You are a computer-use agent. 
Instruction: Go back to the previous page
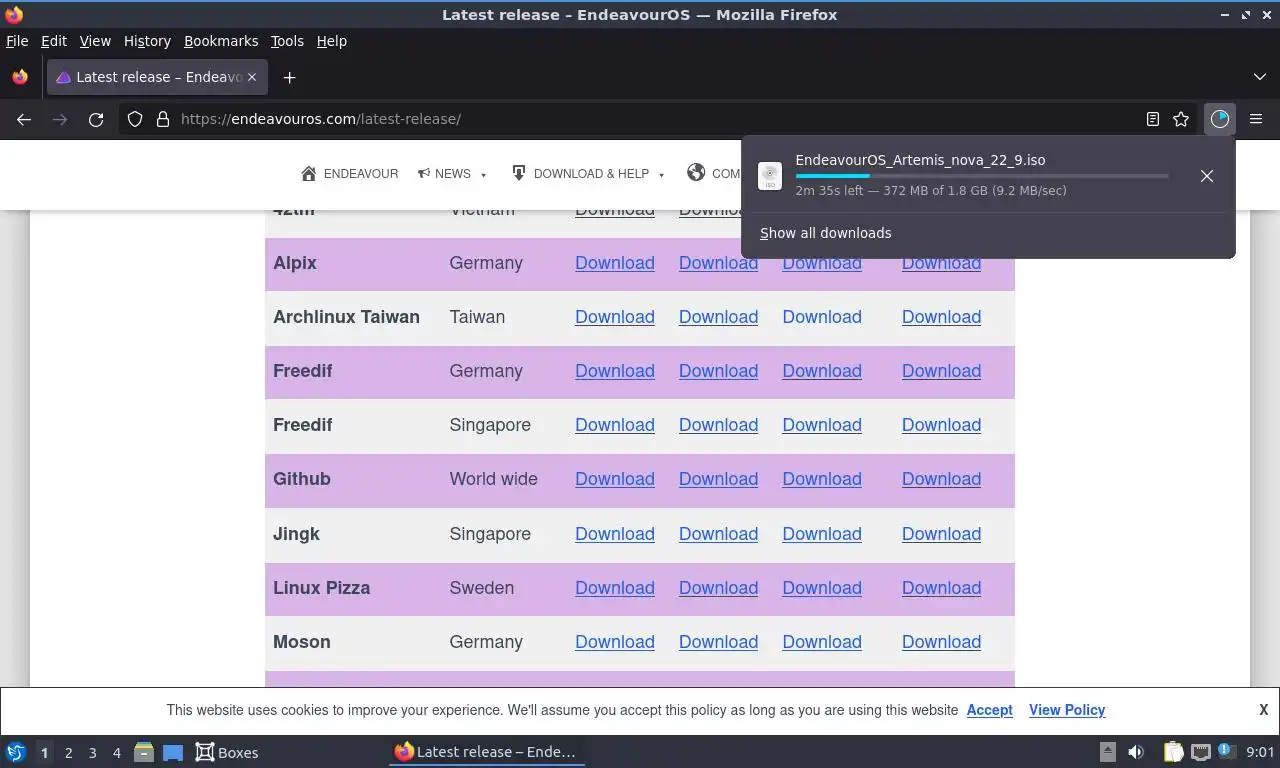[24, 119]
